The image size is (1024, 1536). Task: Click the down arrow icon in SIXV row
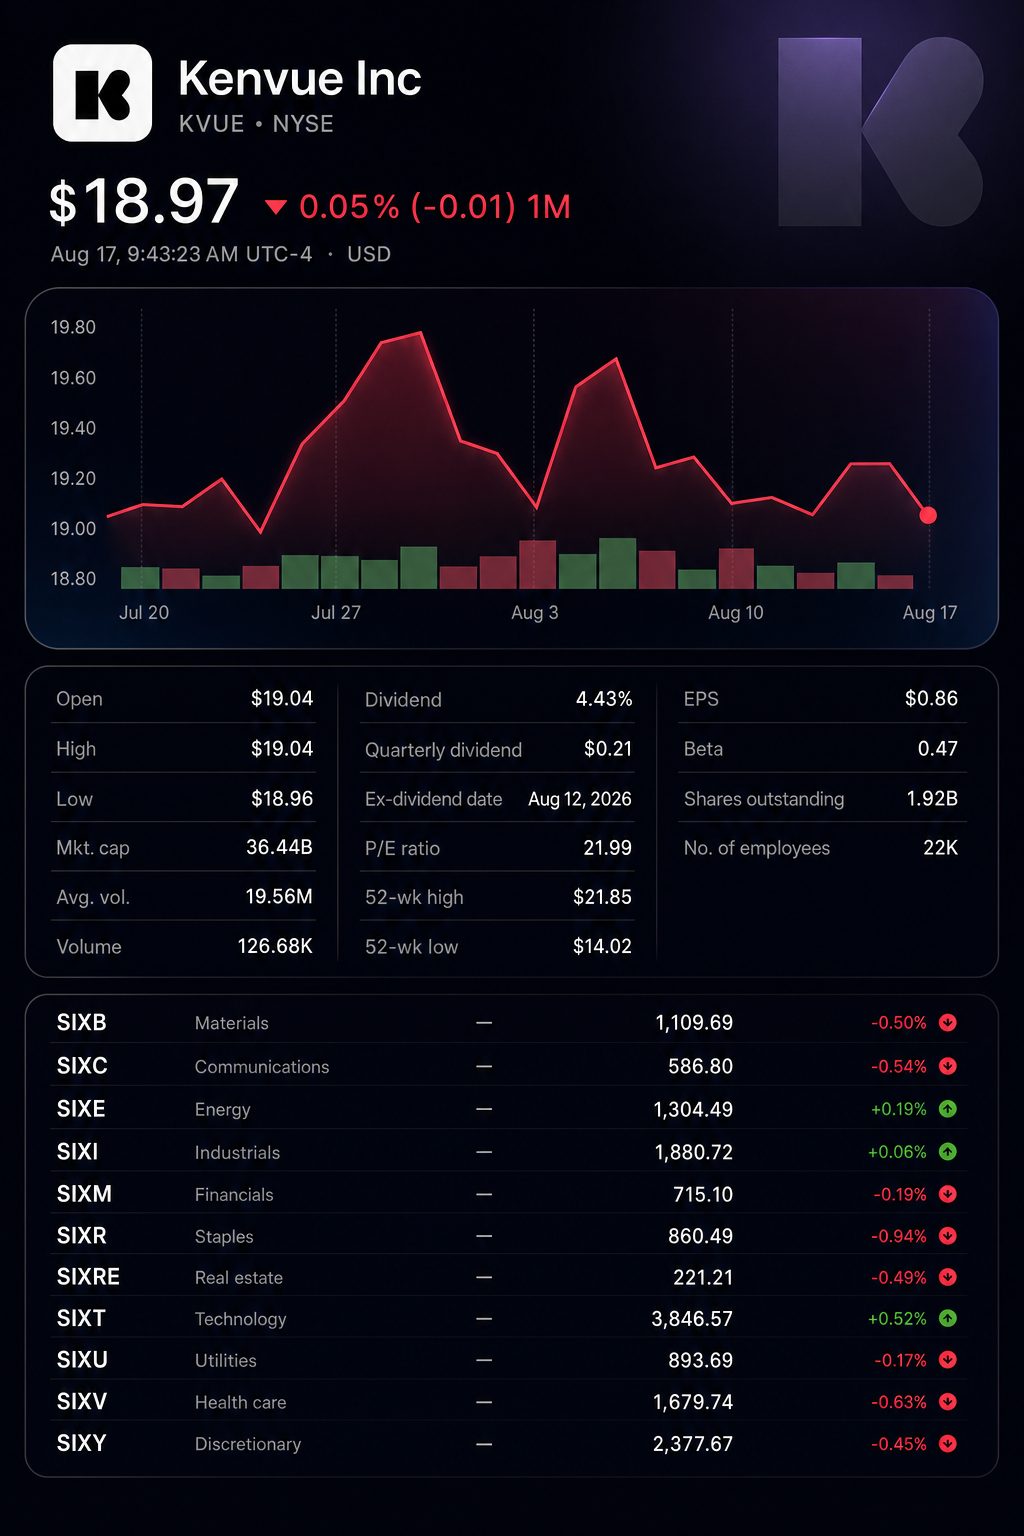pyautogui.click(x=948, y=1402)
